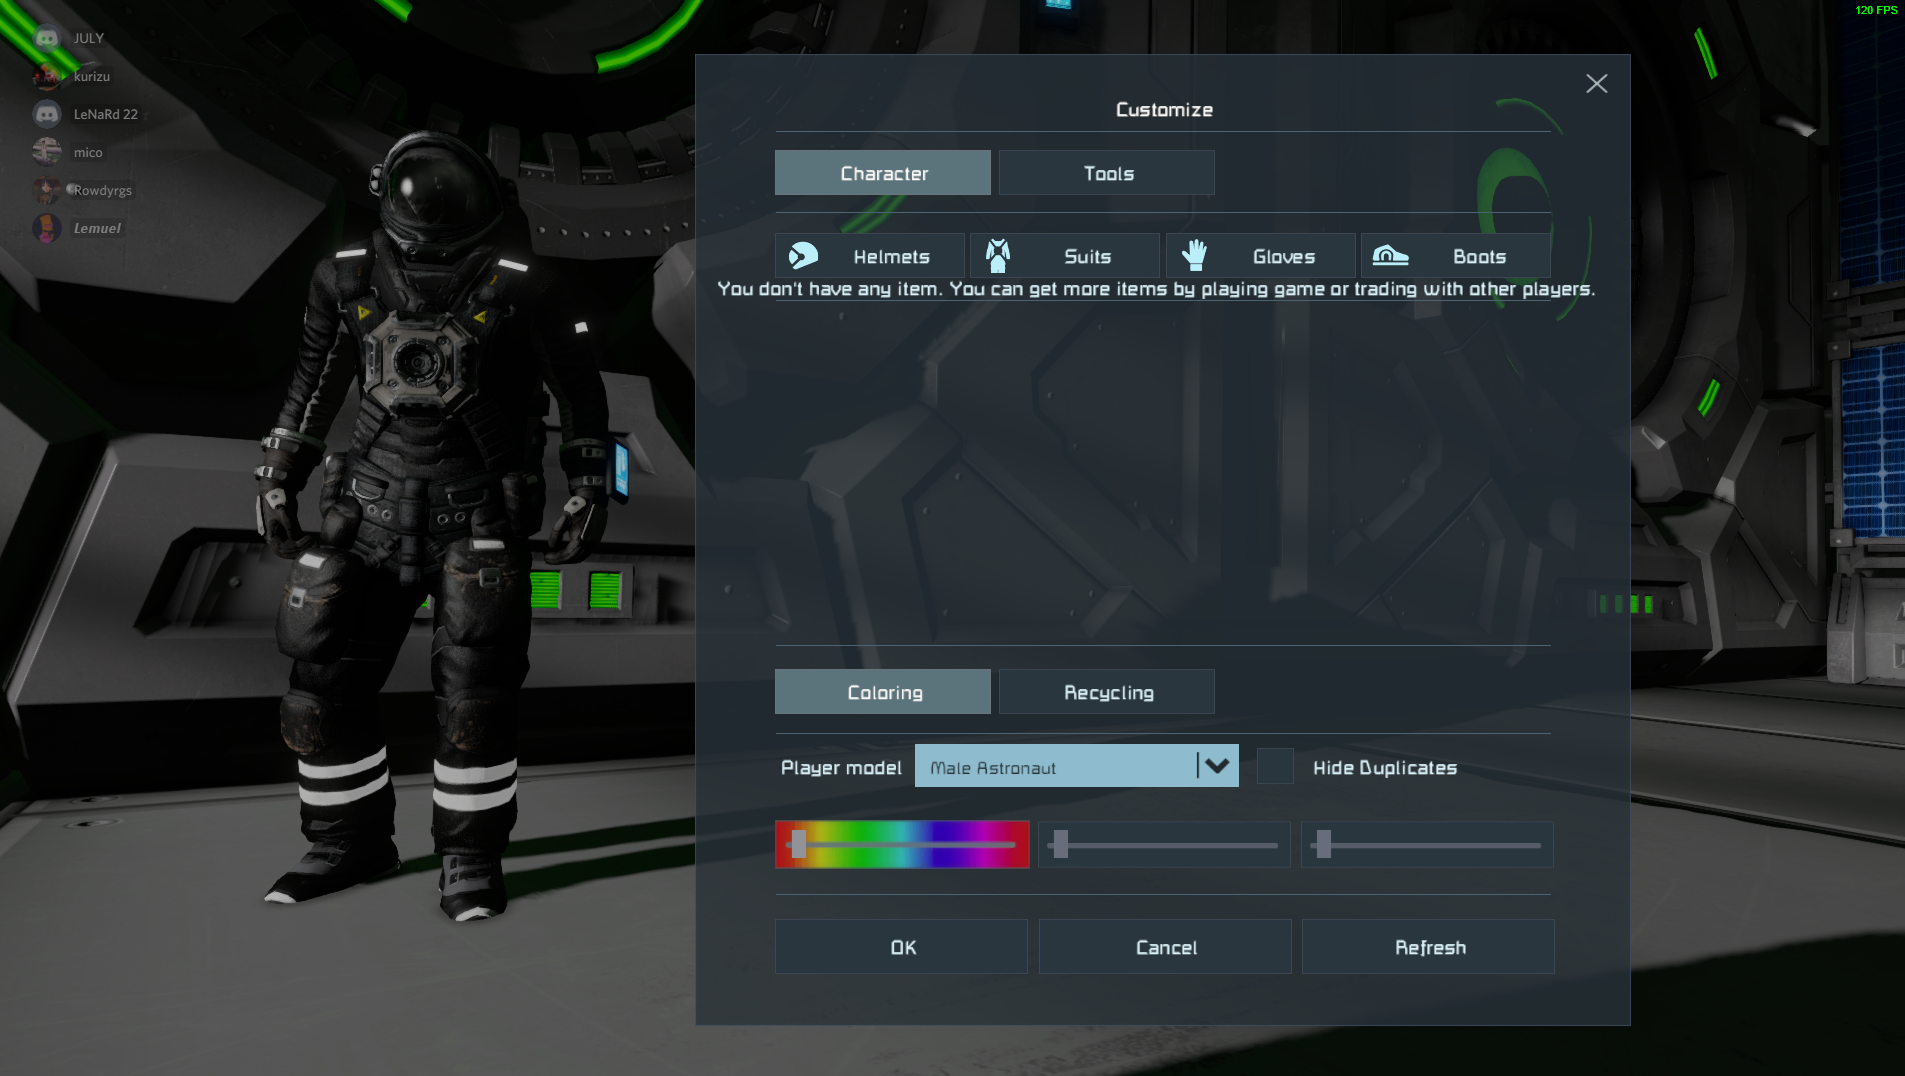The image size is (1905, 1076).
Task: Click the rainbow hue slider
Action: [903, 845]
